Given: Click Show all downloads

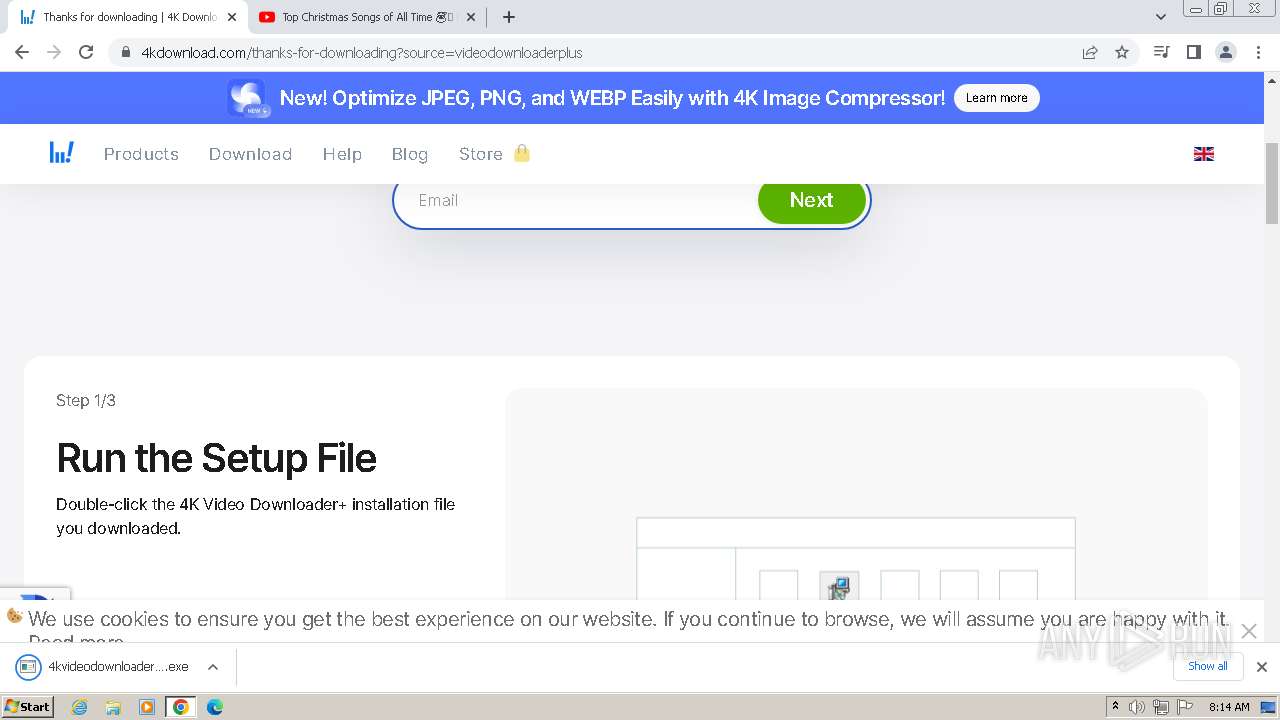Looking at the screenshot, I should (x=1208, y=666).
